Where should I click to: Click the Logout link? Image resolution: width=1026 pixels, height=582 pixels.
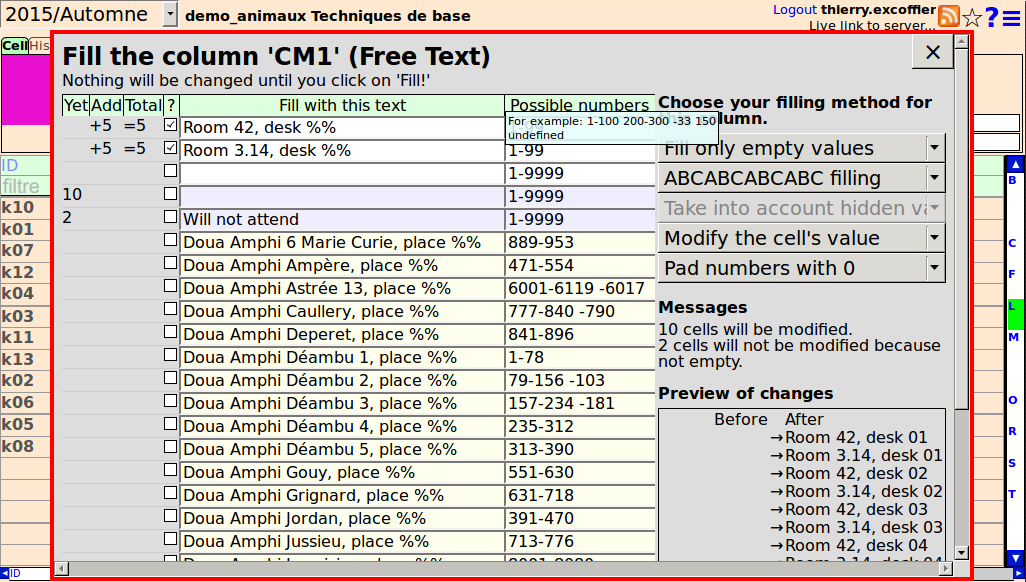click(x=795, y=9)
